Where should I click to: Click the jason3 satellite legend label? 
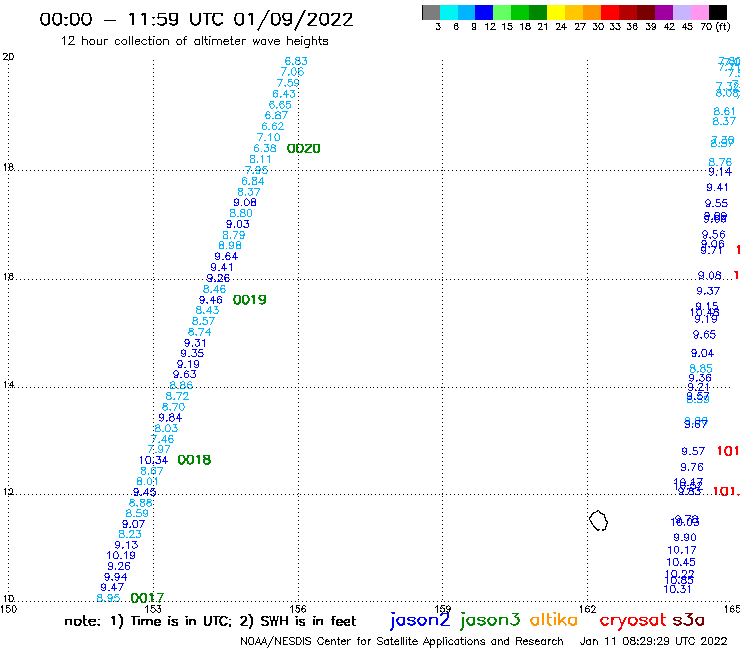click(490, 620)
